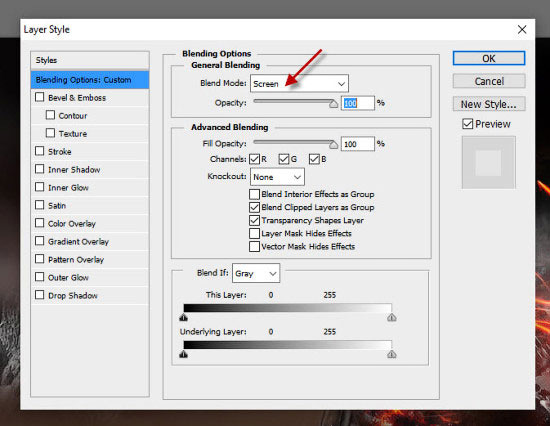This screenshot has height=426, width=550.
Task: Cancel the Layer Style dialog
Action: click(489, 81)
